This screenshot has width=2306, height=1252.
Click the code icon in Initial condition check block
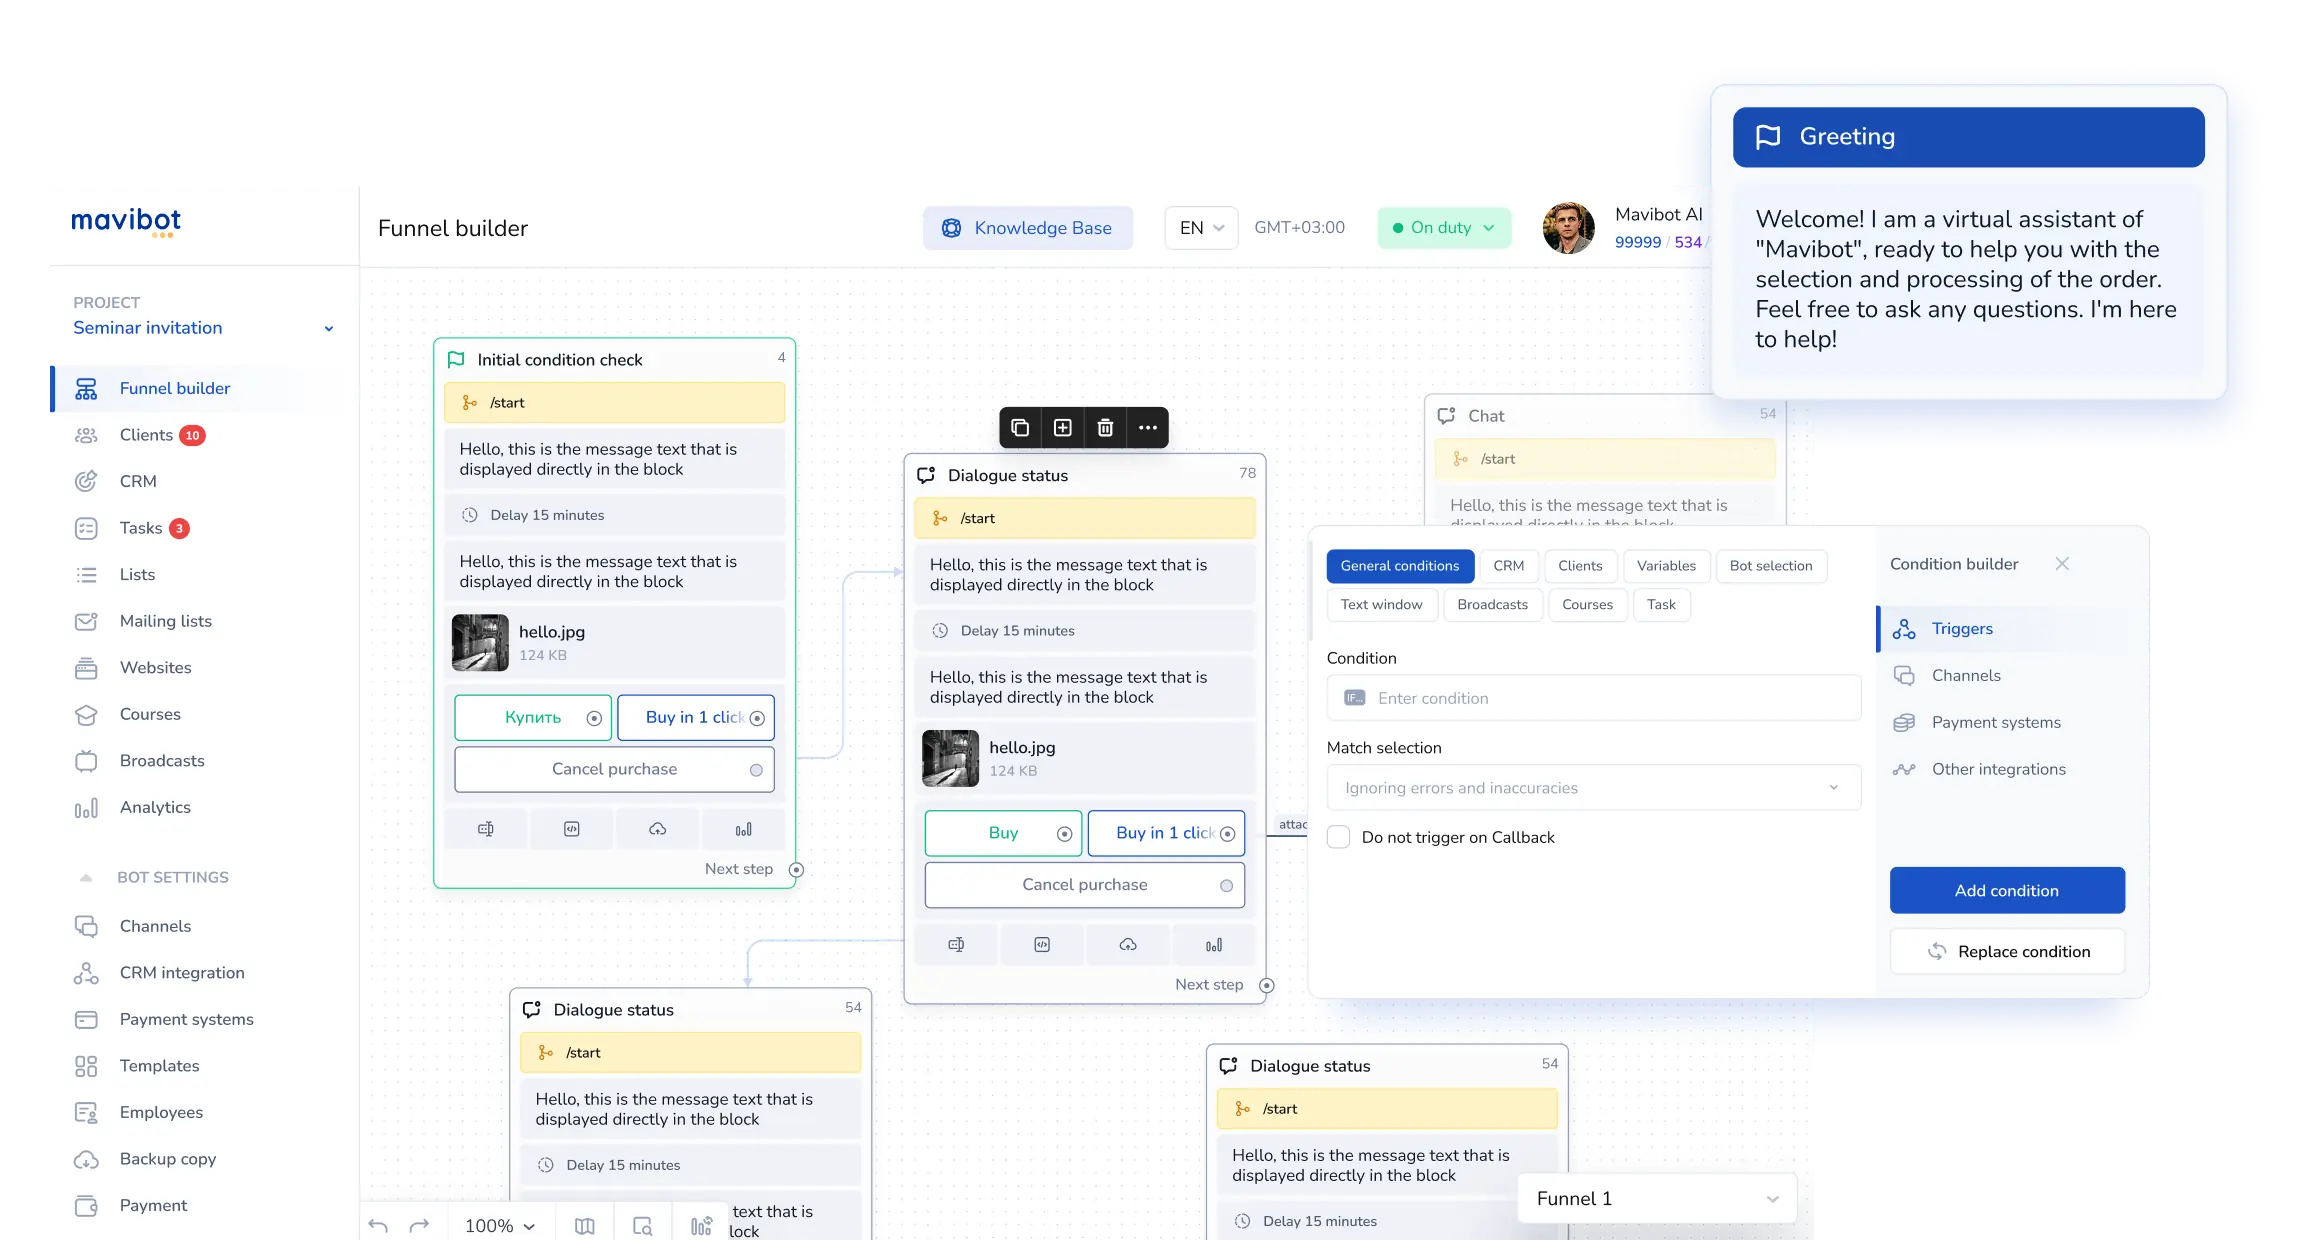coord(572,829)
